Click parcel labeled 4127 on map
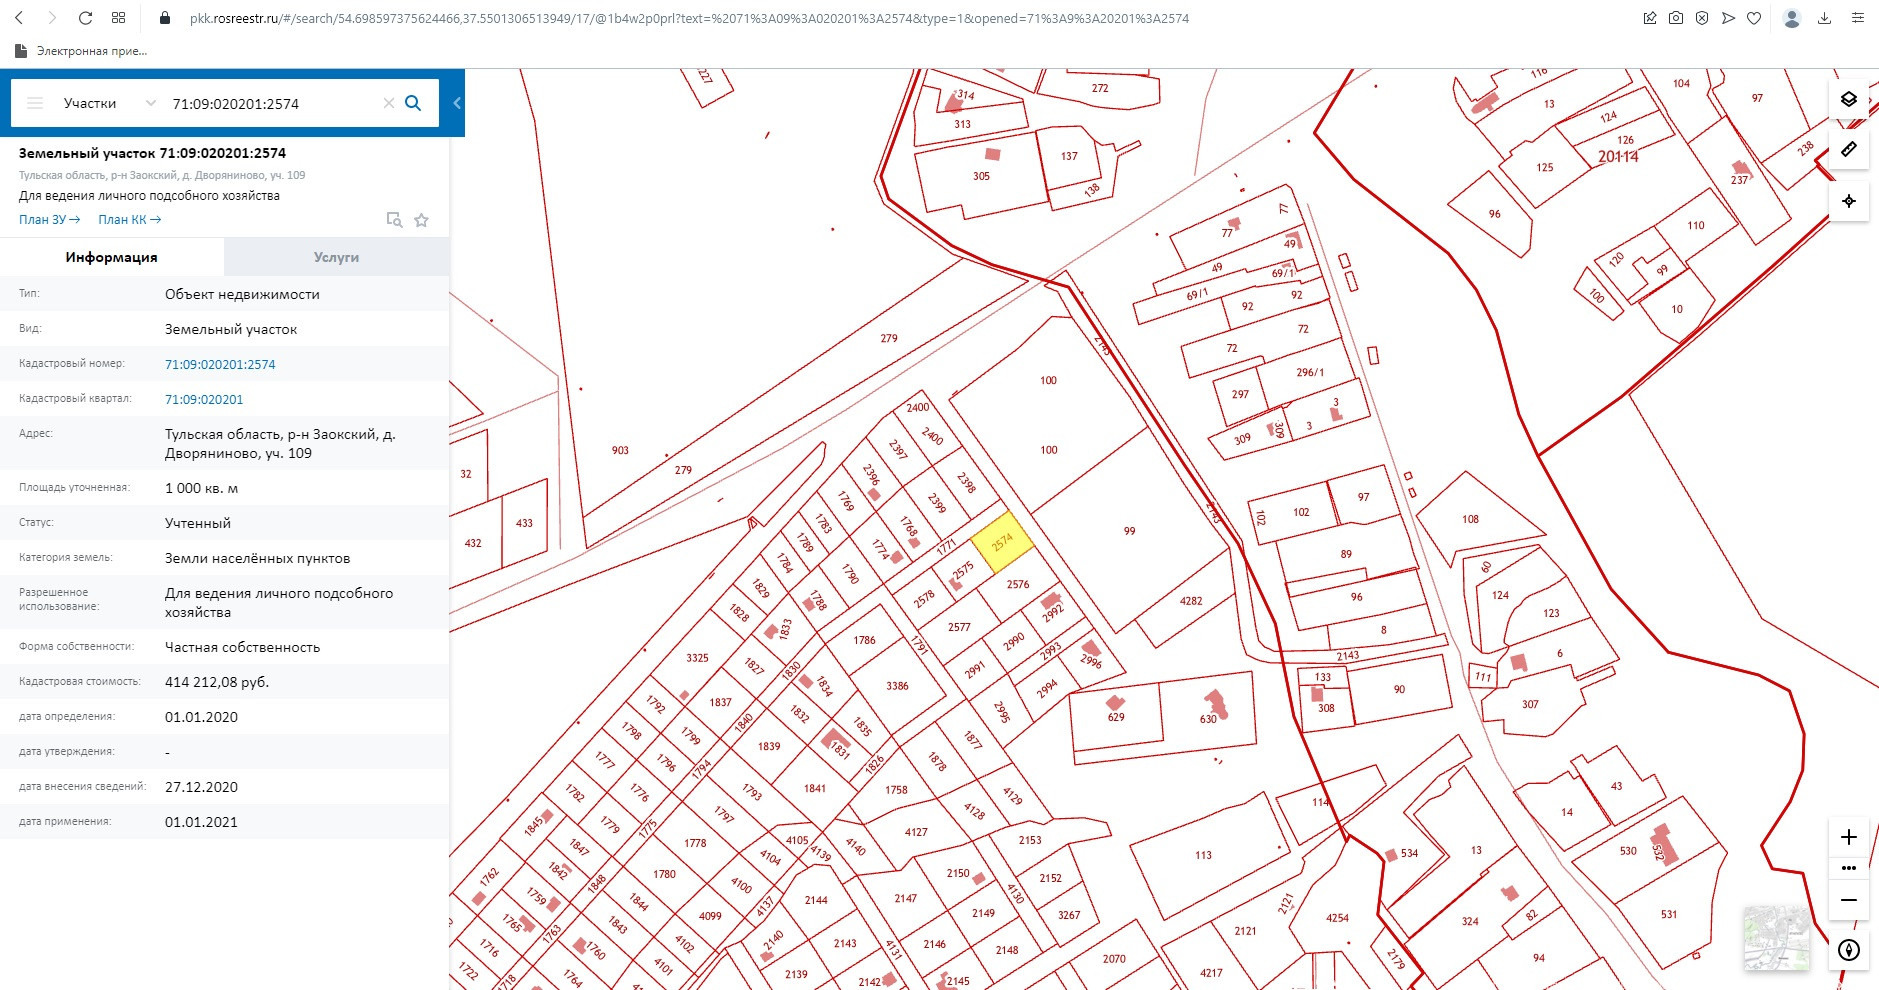This screenshot has height=990, width=1879. [x=916, y=832]
